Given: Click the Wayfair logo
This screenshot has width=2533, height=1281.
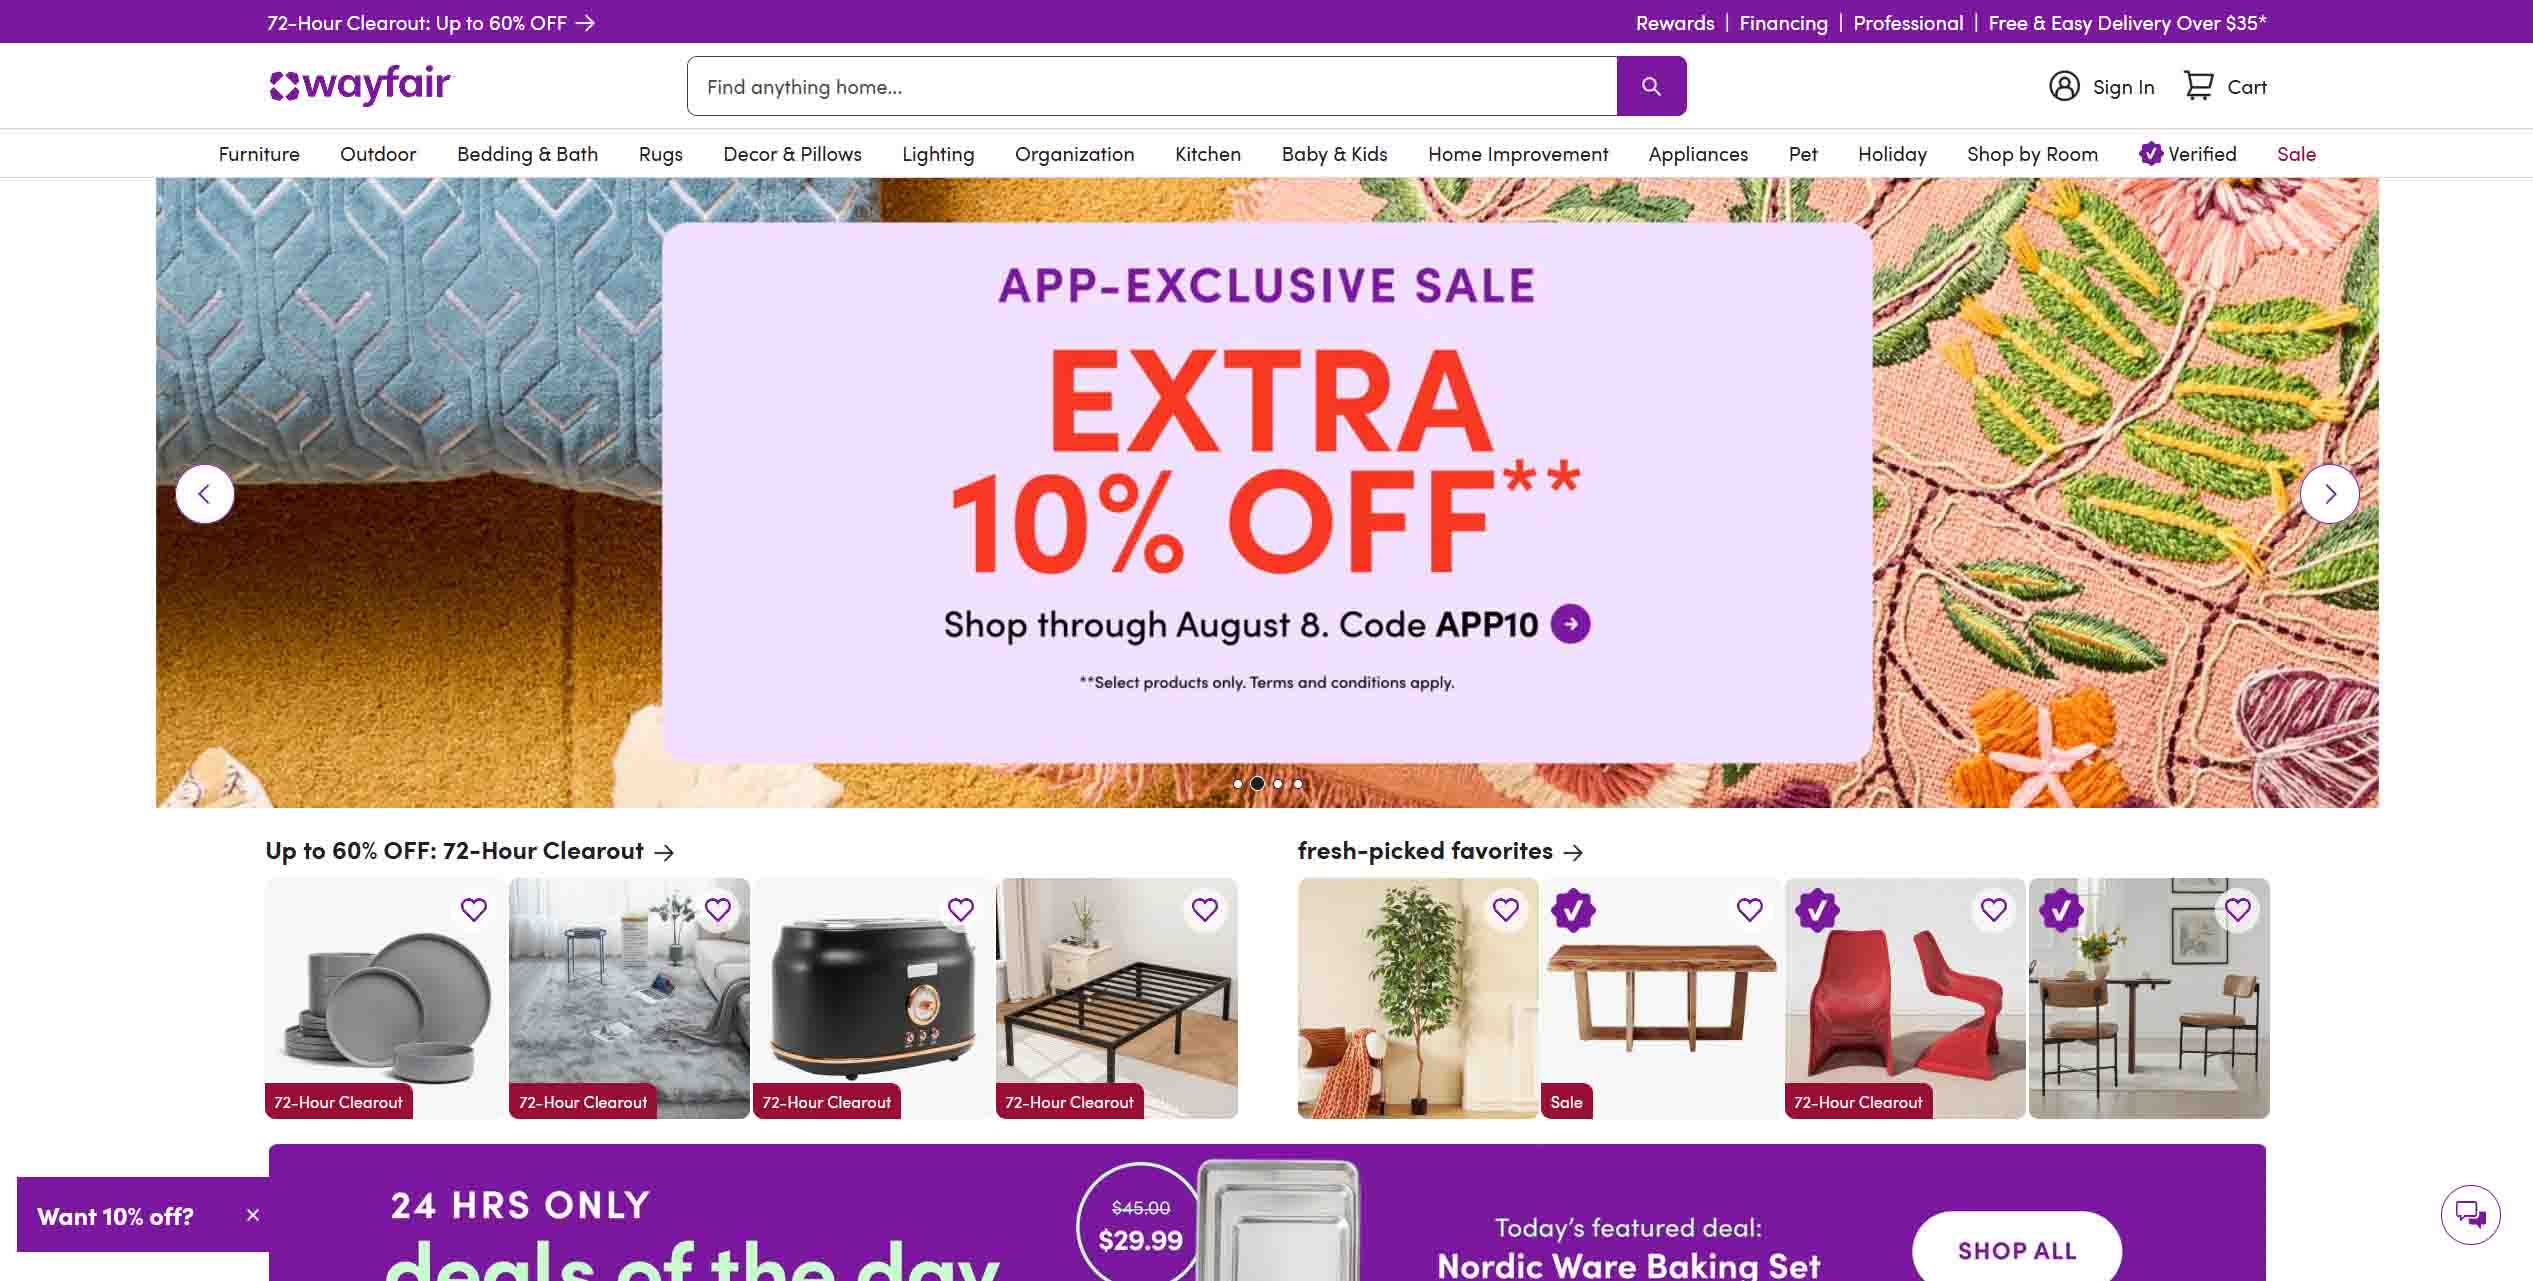Looking at the screenshot, I should tap(361, 85).
